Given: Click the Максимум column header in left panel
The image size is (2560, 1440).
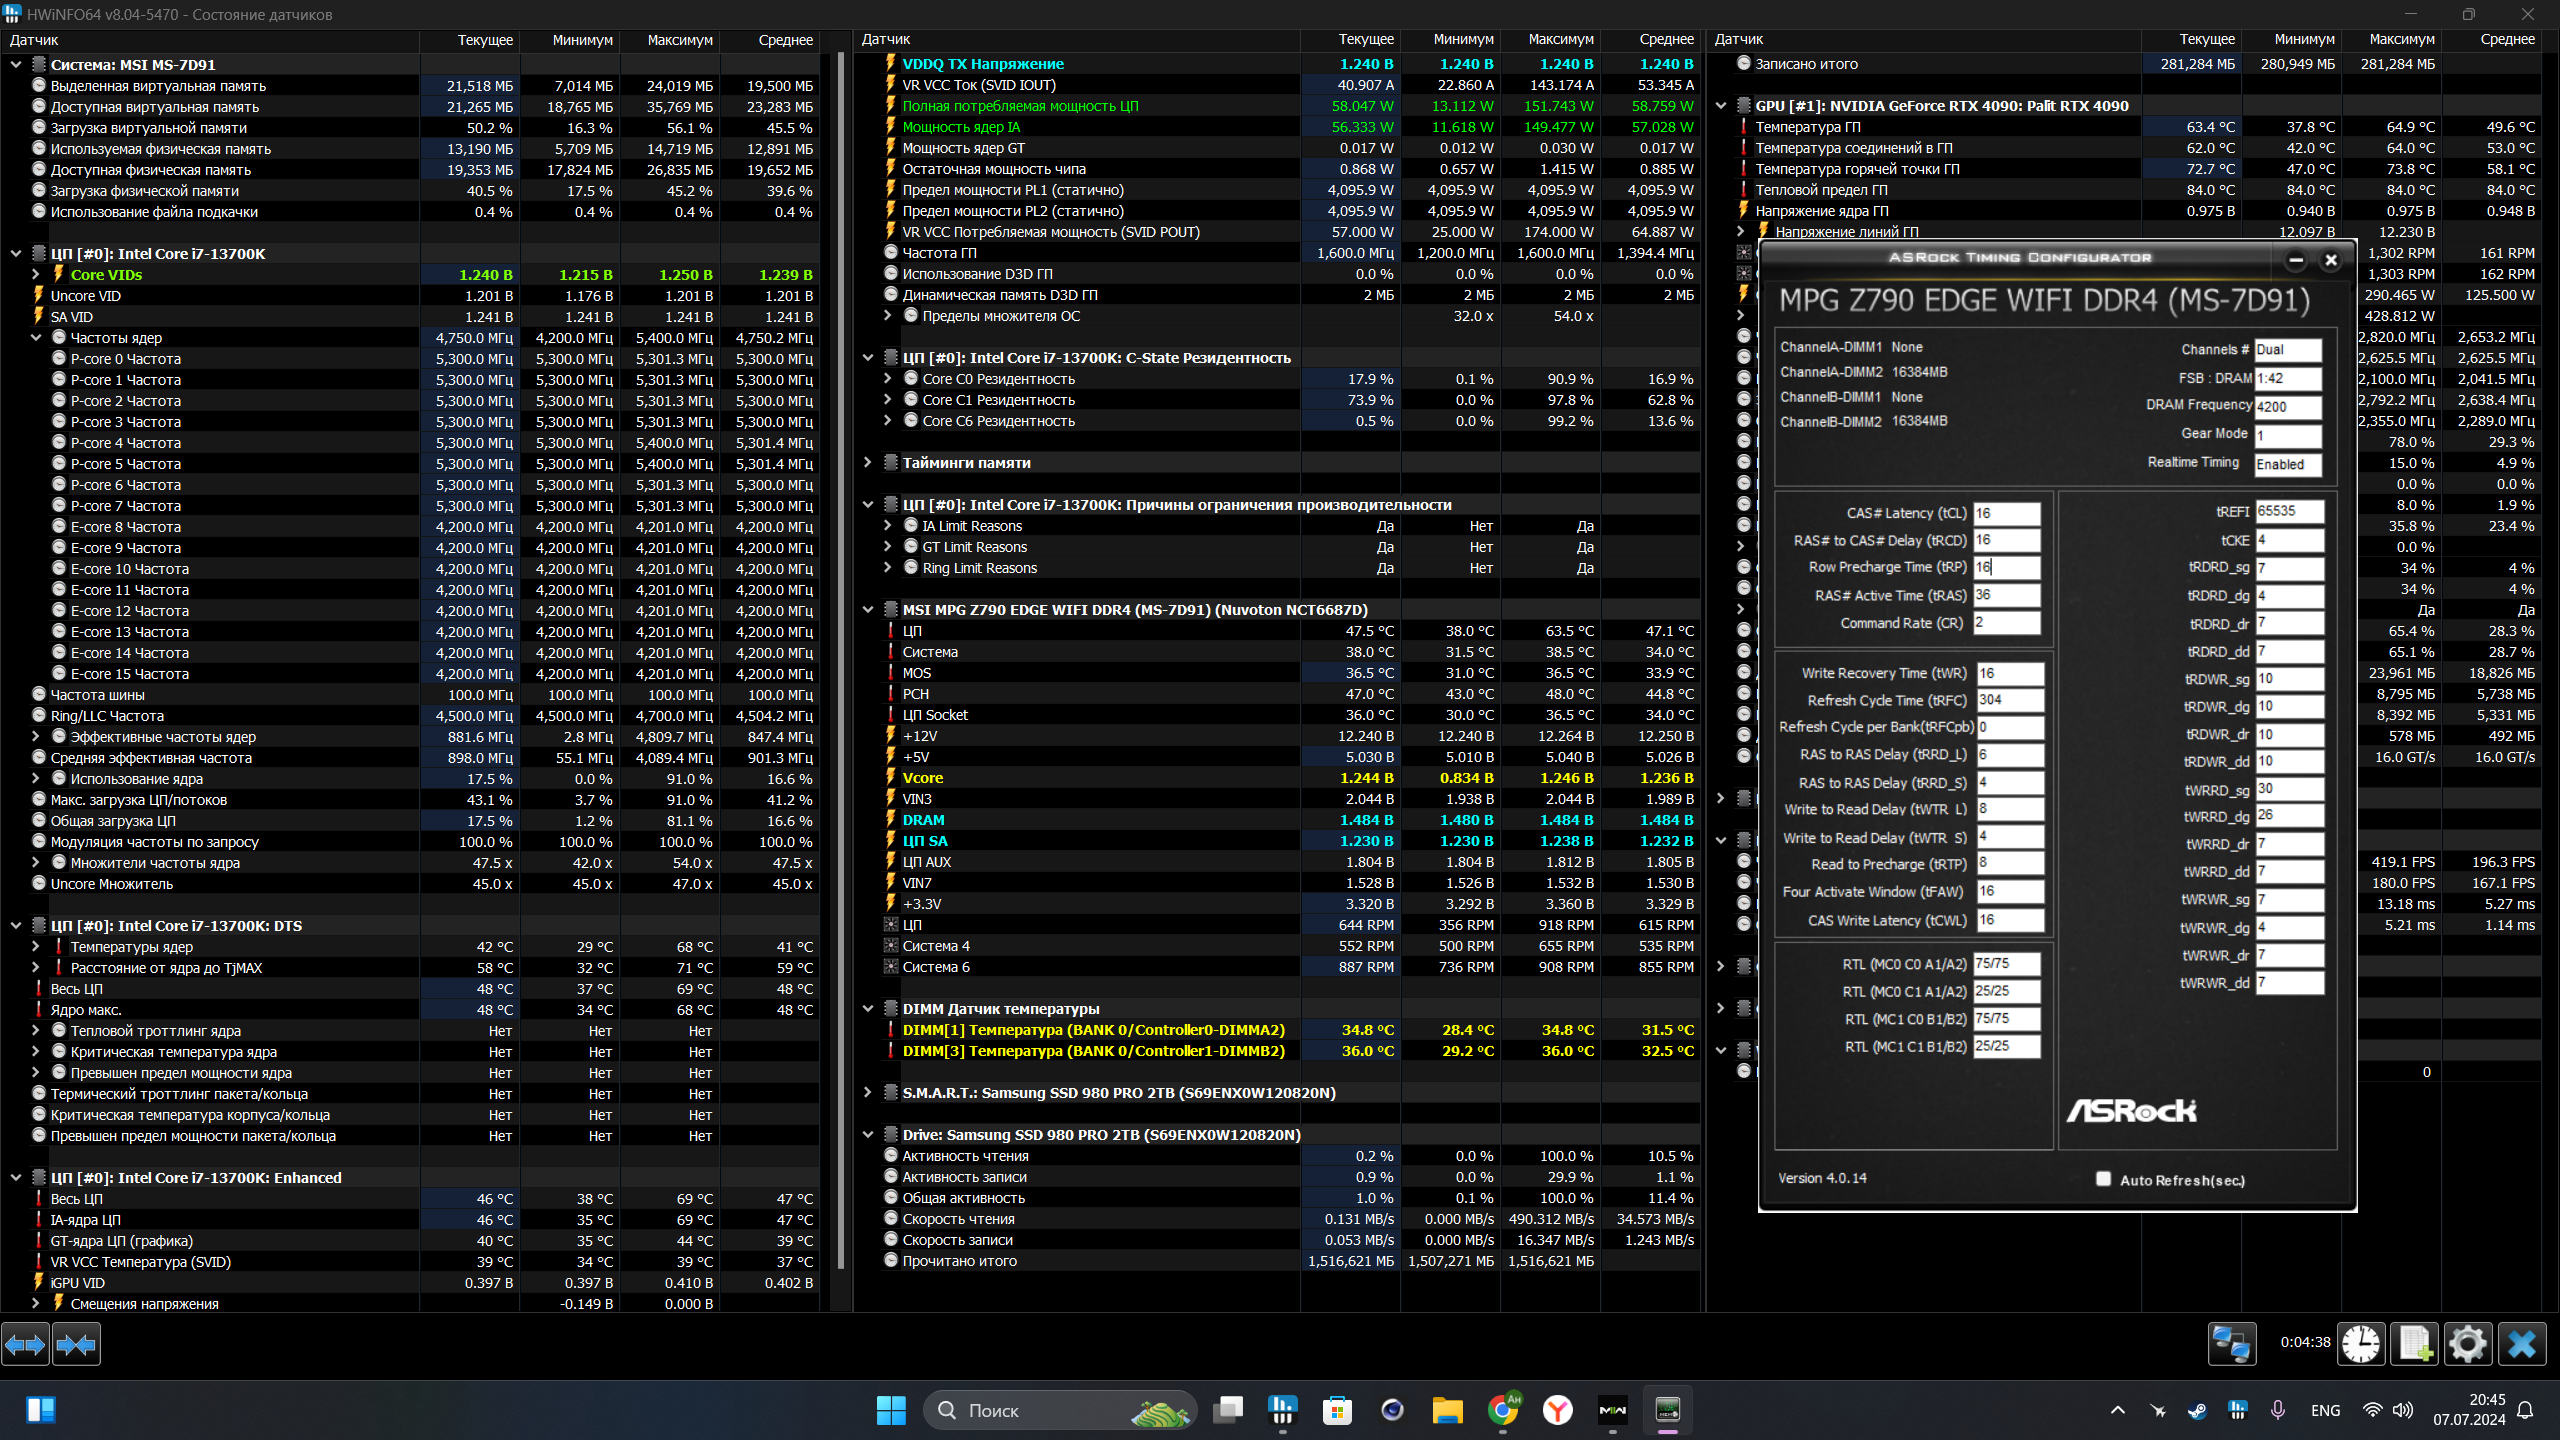Looking at the screenshot, I should (x=679, y=40).
